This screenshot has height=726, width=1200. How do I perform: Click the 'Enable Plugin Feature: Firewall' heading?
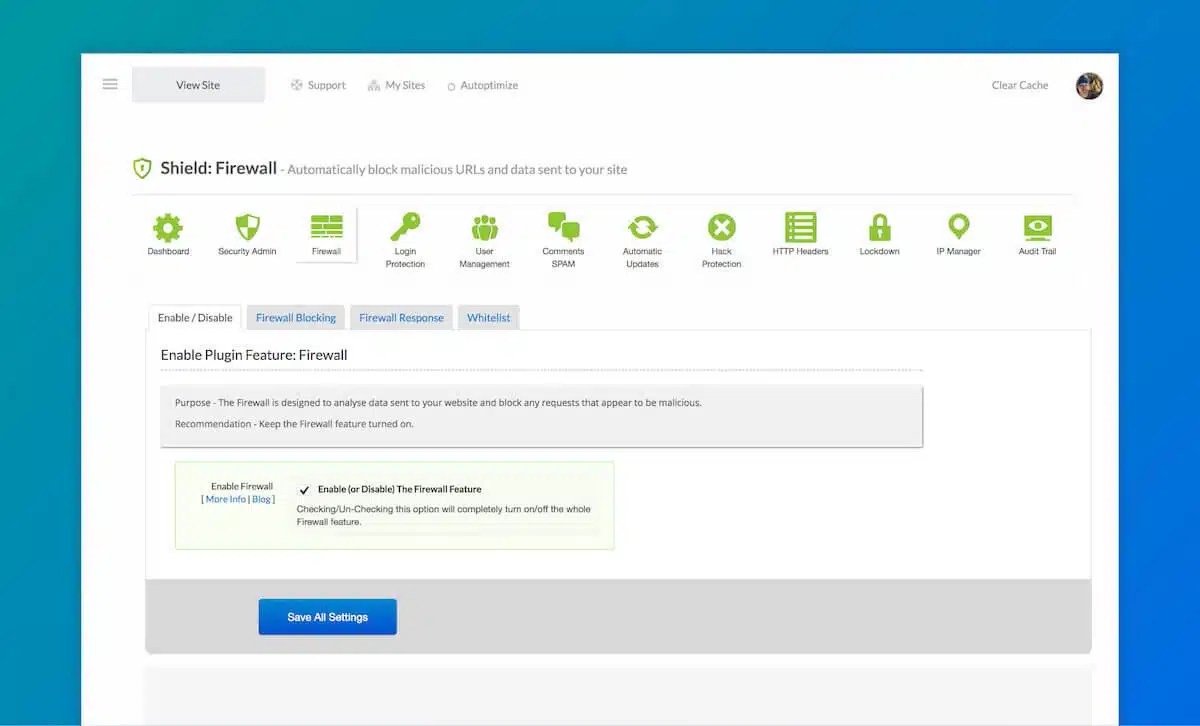coord(254,355)
